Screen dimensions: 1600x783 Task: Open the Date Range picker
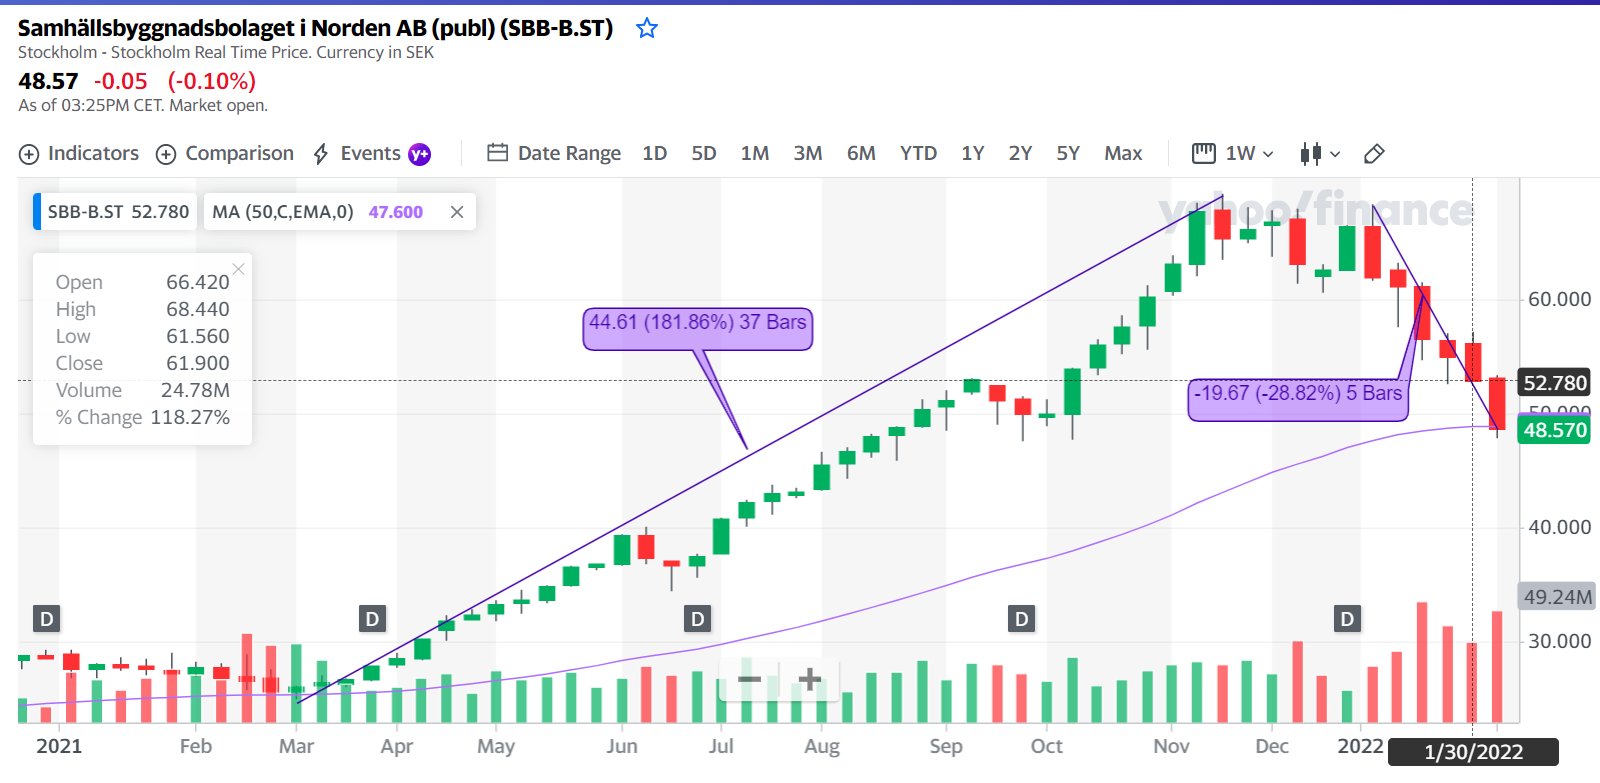click(569, 153)
